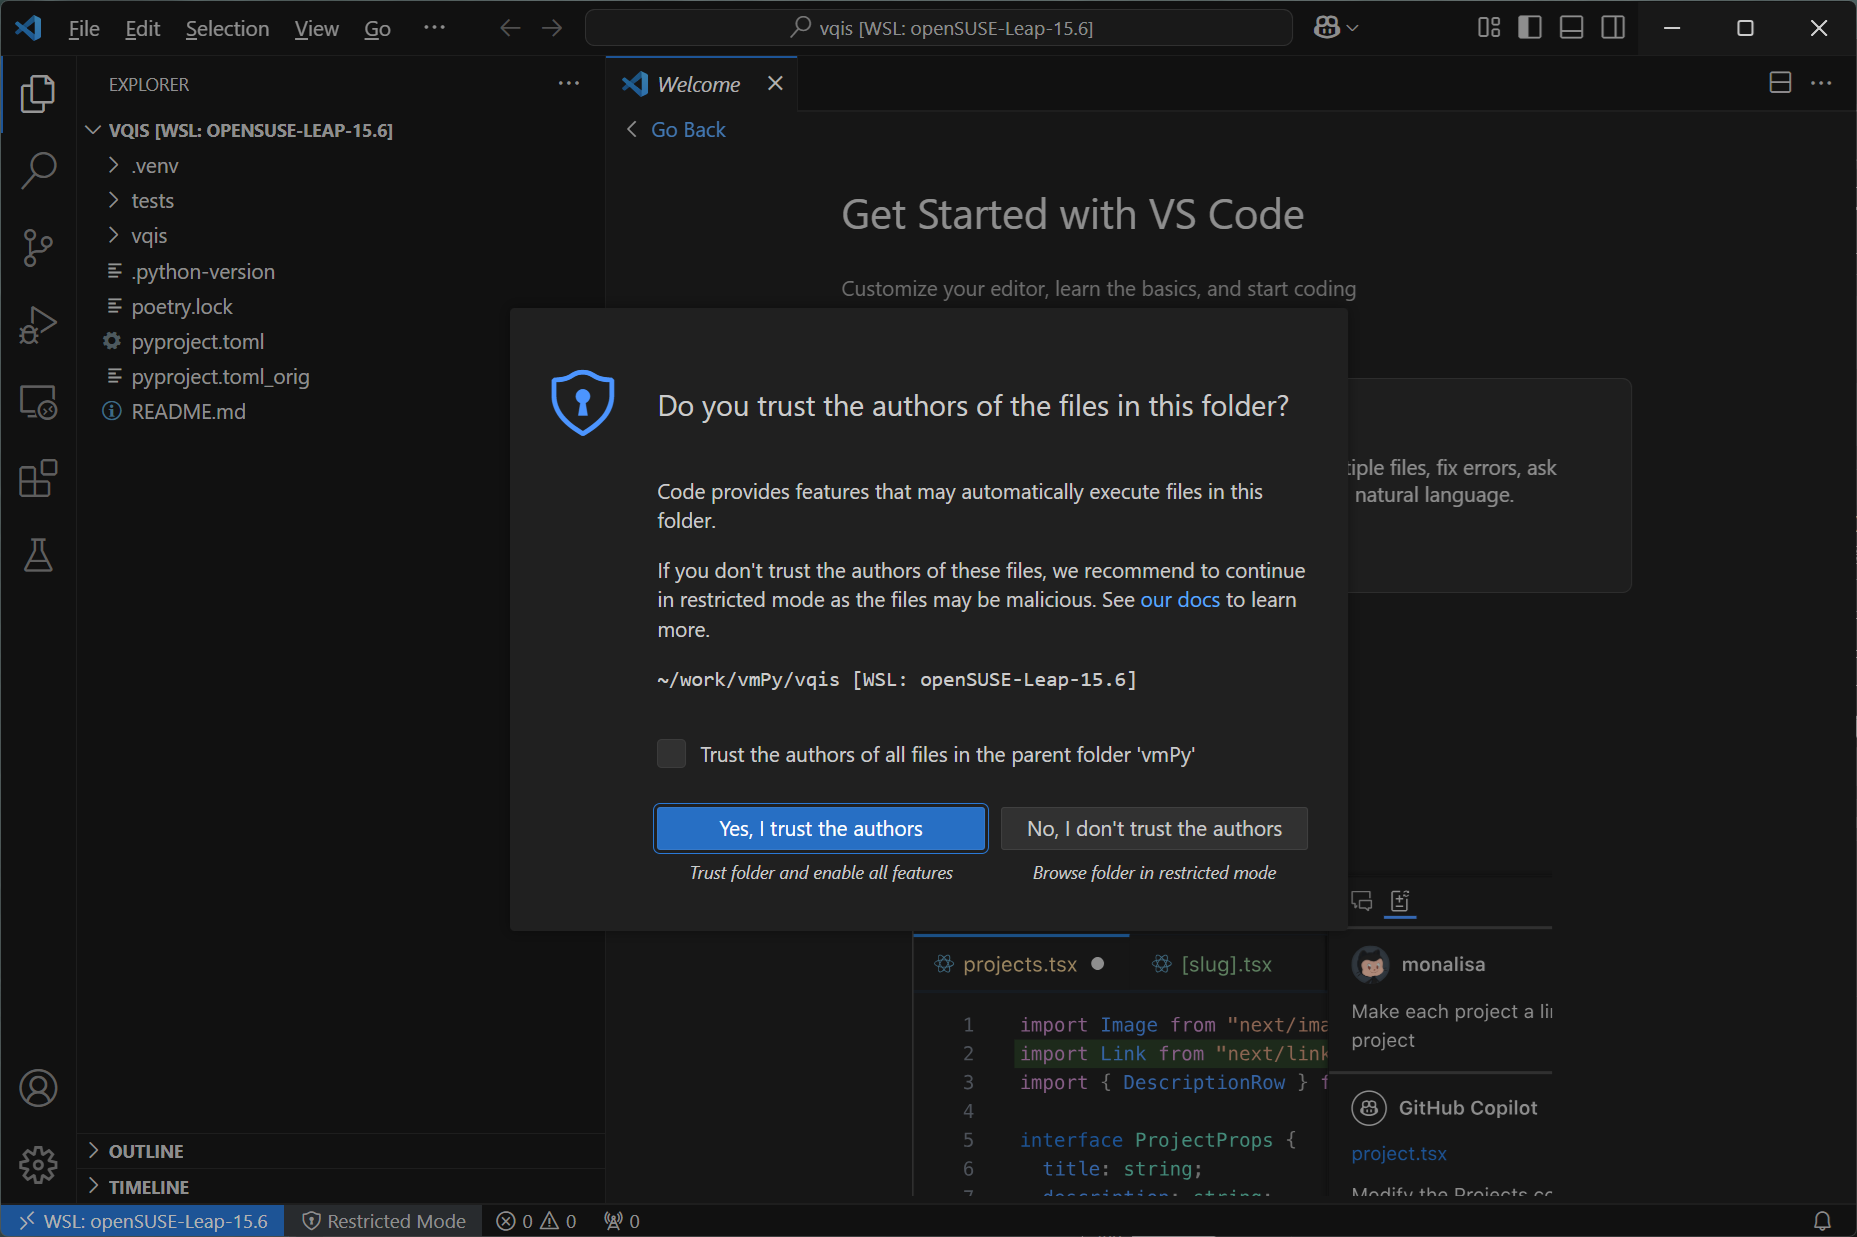Open the Remote Explorer view
Screen dimensions: 1857x1237
click(38, 401)
